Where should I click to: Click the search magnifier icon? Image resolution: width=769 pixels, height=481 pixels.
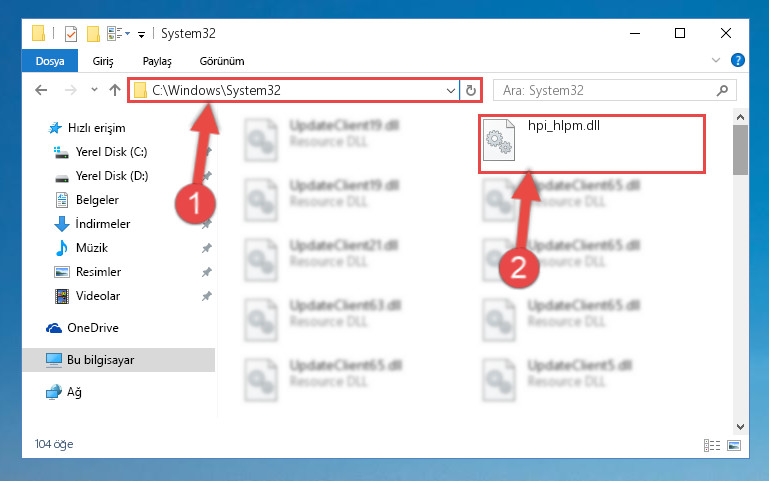pyautogui.click(x=722, y=90)
